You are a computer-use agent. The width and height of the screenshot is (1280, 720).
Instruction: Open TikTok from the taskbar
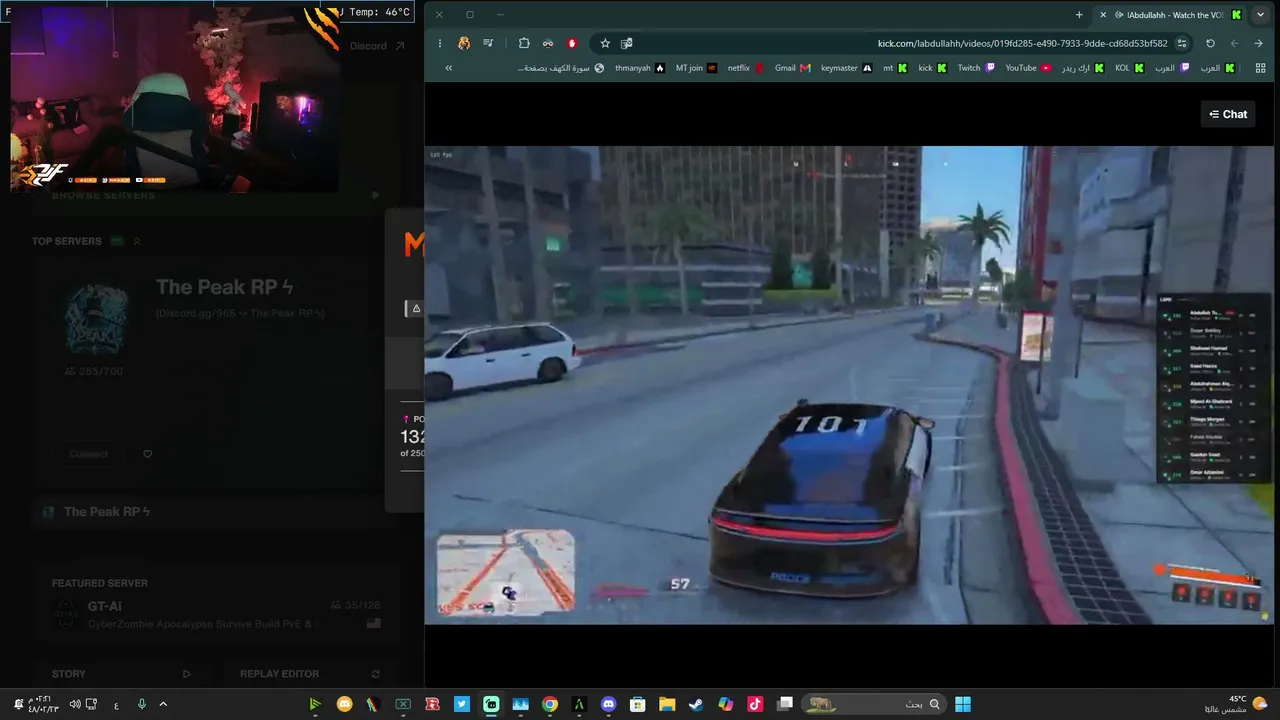pyautogui.click(x=755, y=704)
